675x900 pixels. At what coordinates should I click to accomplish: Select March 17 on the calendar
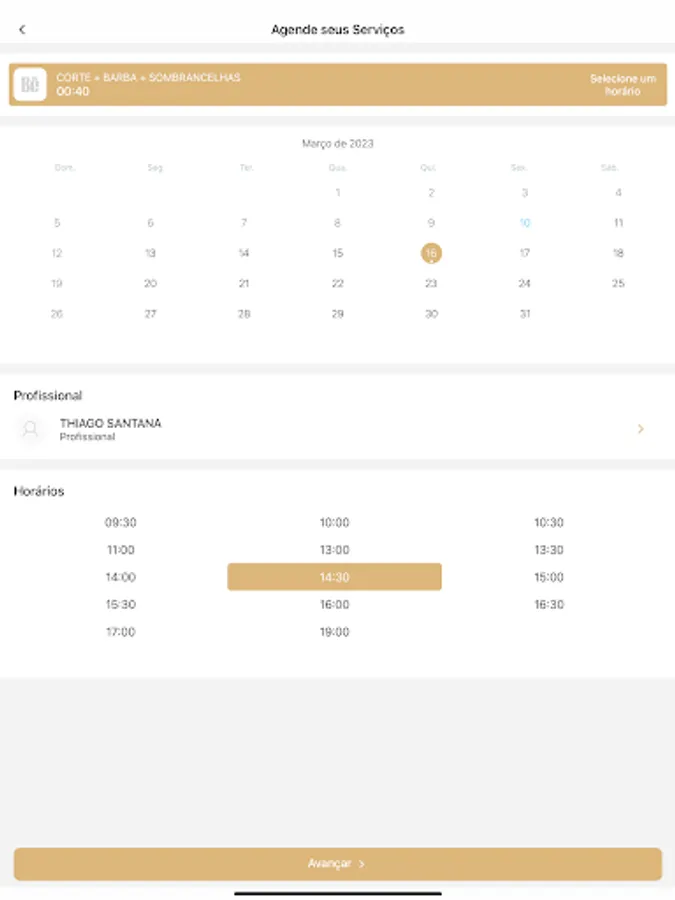[525, 253]
